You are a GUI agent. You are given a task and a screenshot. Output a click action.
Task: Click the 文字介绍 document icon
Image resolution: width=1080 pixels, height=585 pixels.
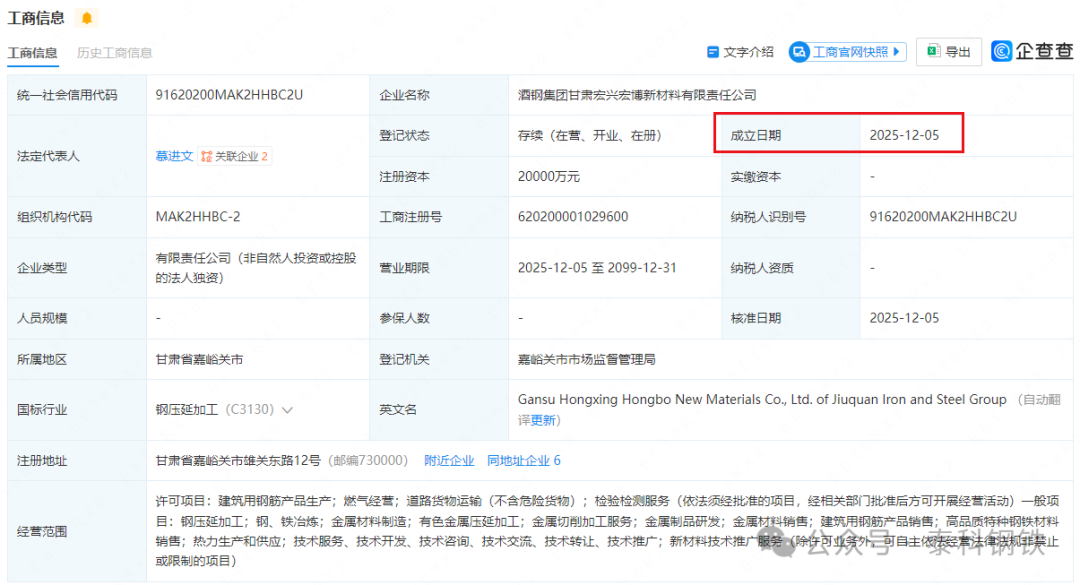(x=713, y=52)
